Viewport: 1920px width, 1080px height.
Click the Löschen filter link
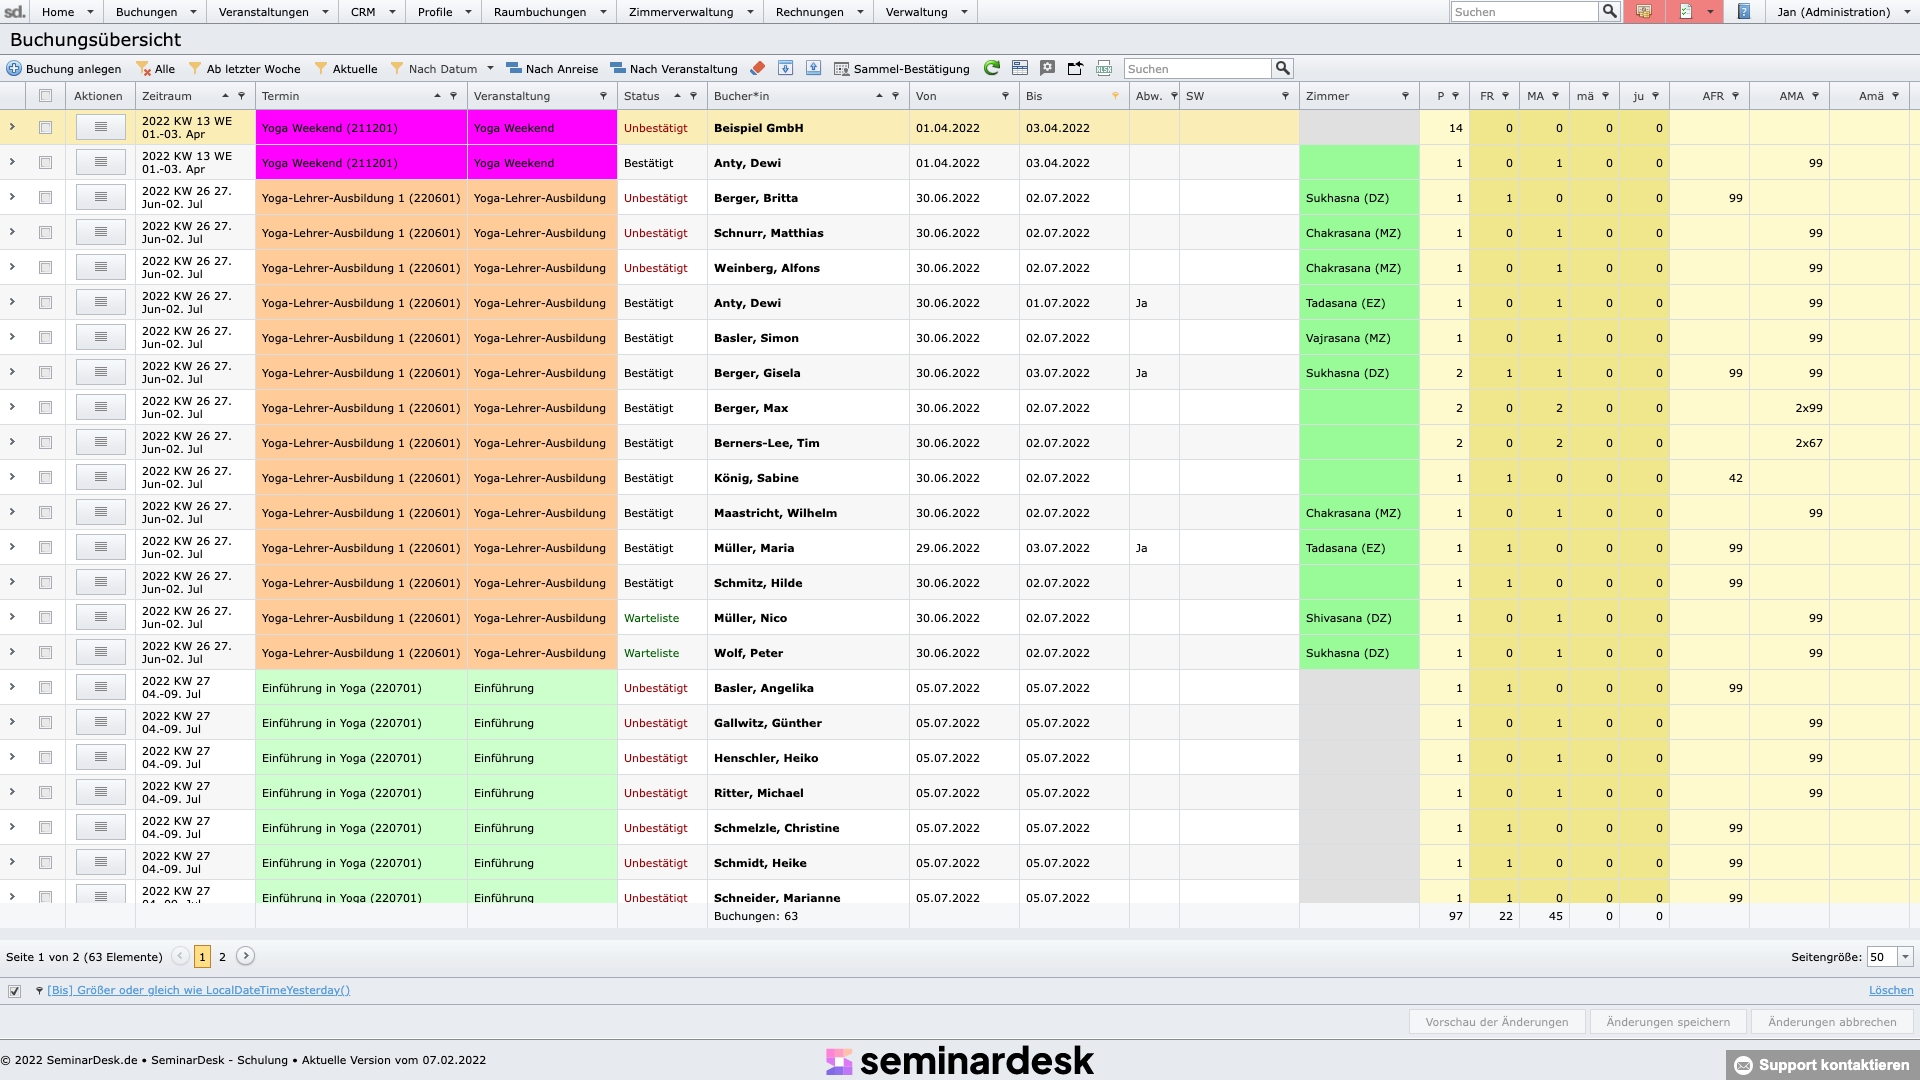tap(1890, 990)
